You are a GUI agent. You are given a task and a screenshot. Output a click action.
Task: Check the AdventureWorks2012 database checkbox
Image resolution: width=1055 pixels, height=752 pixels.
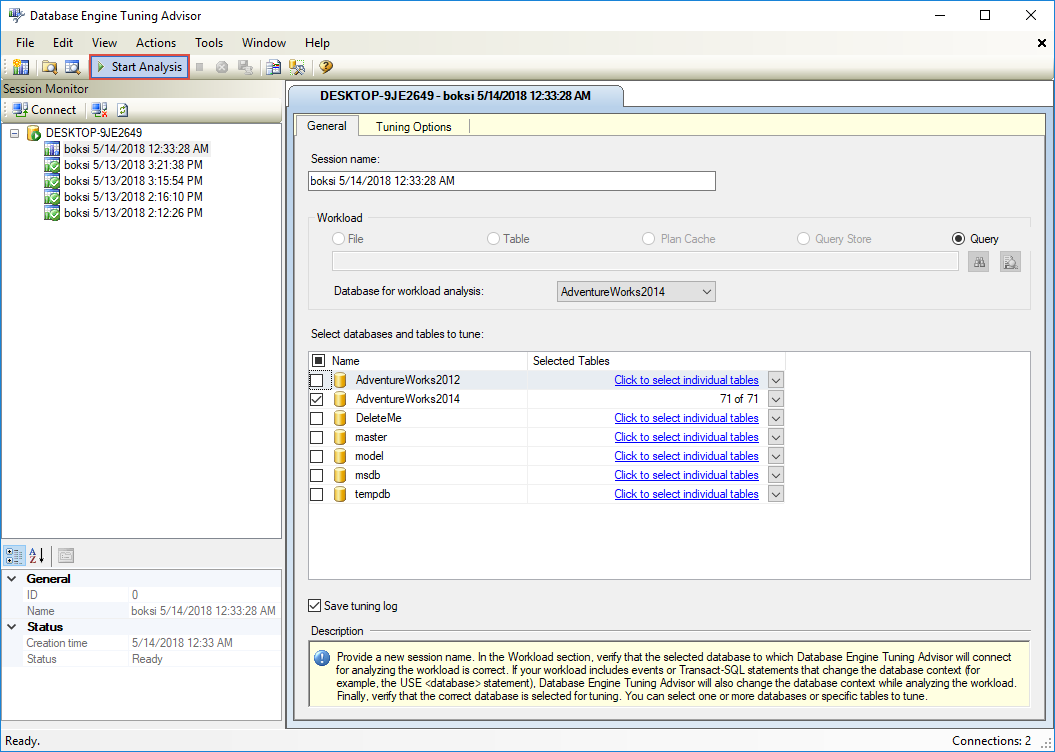point(316,380)
